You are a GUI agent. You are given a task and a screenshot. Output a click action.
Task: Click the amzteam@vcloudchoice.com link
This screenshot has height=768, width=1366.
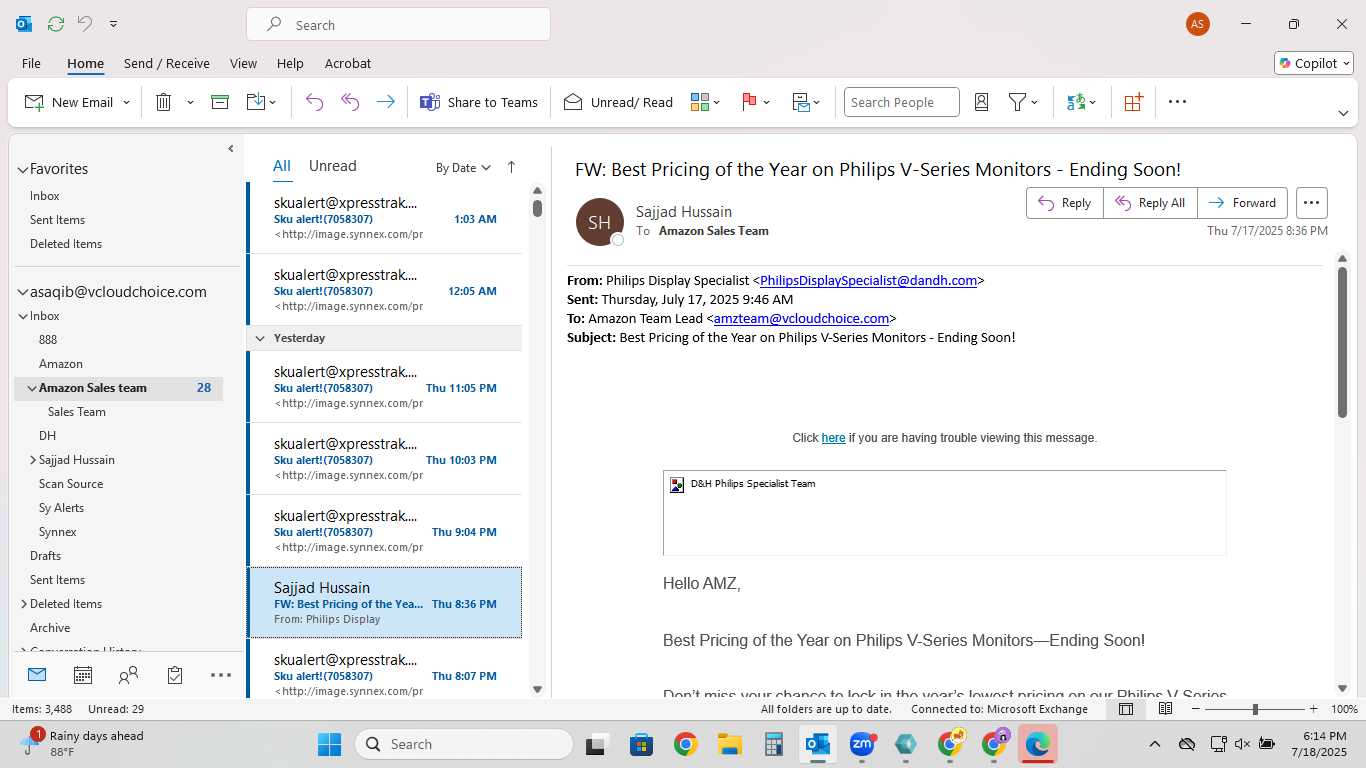click(801, 319)
